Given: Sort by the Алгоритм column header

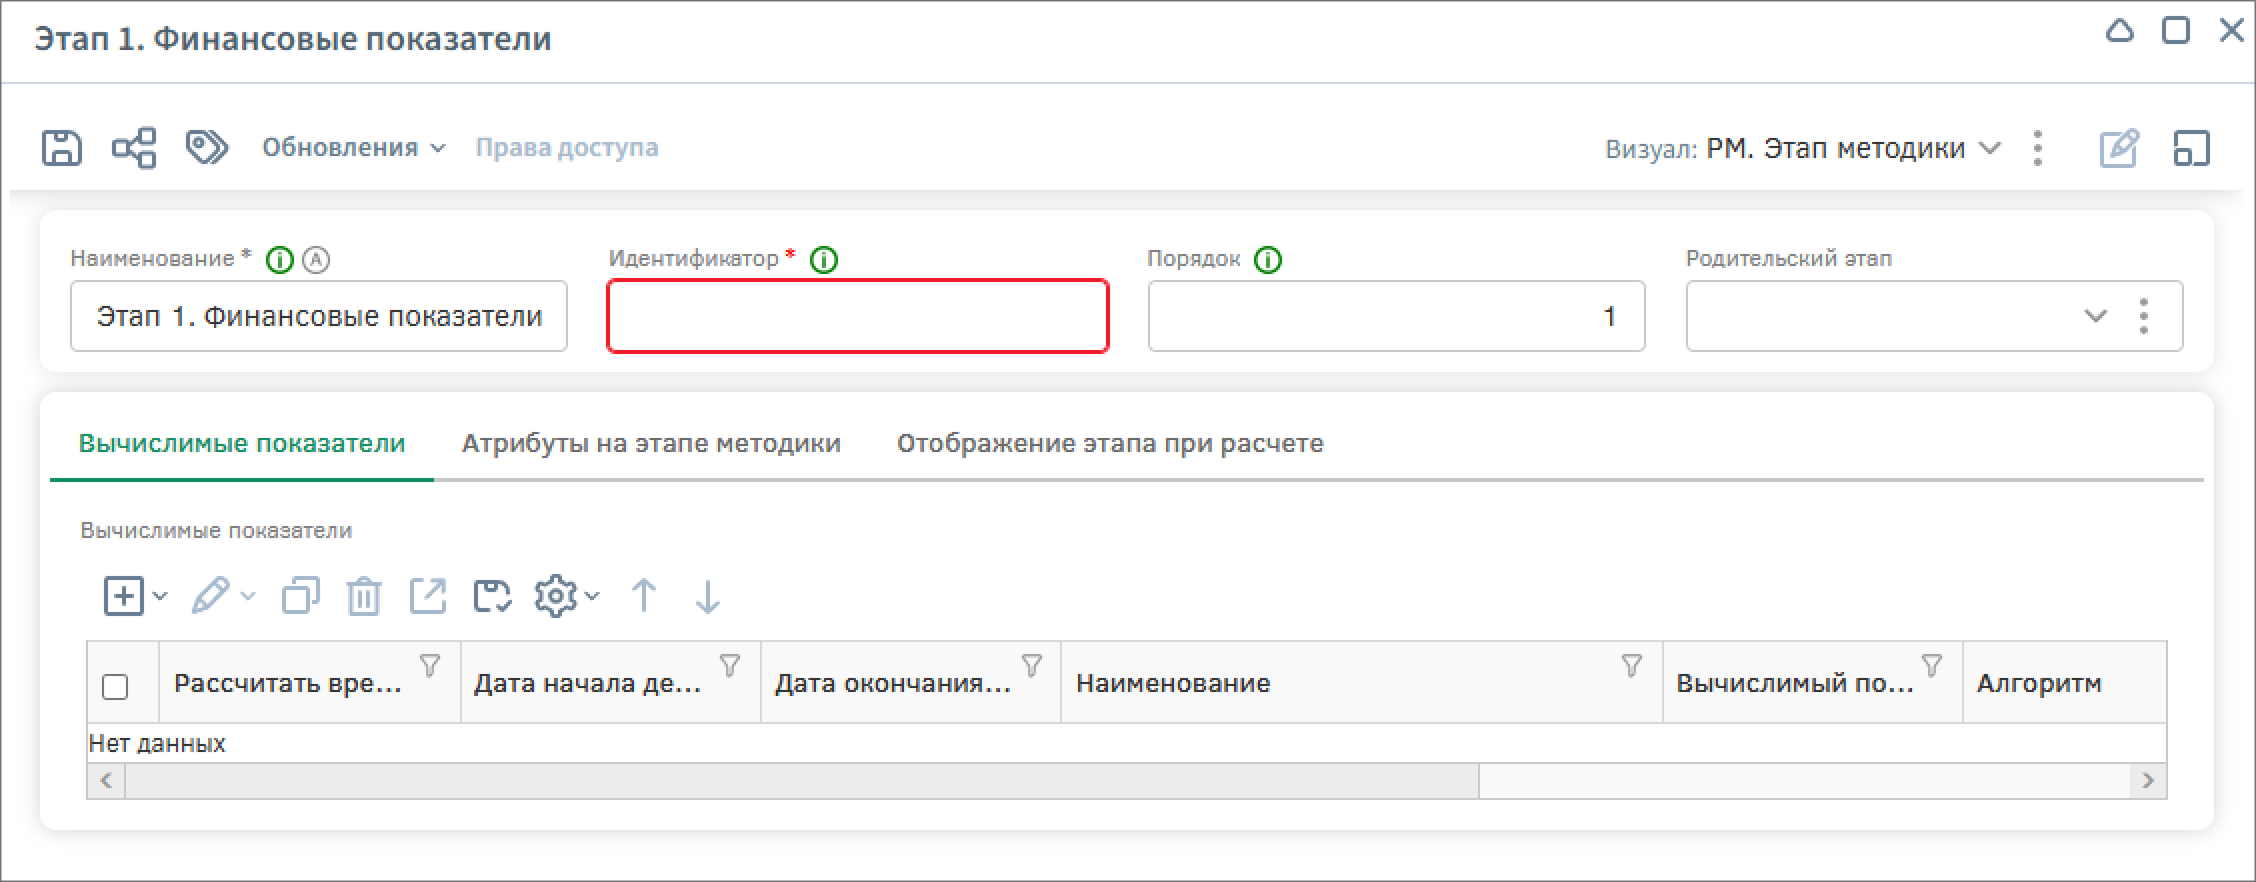Looking at the screenshot, I should 2039,684.
